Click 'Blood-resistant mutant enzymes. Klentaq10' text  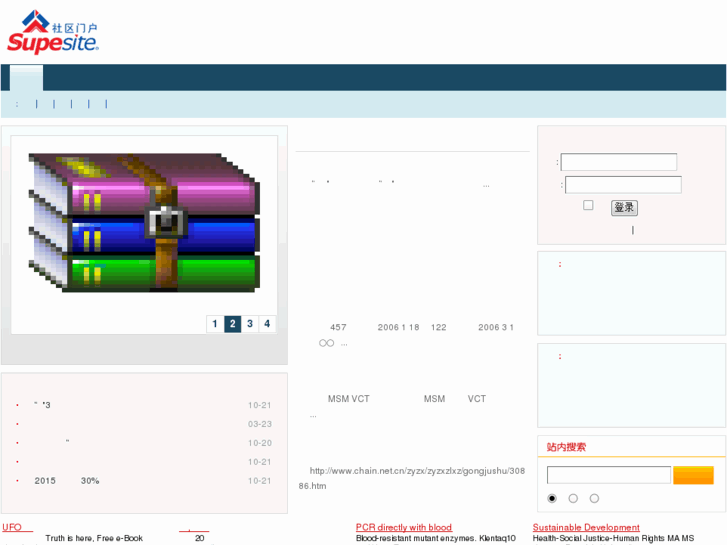[436, 538]
